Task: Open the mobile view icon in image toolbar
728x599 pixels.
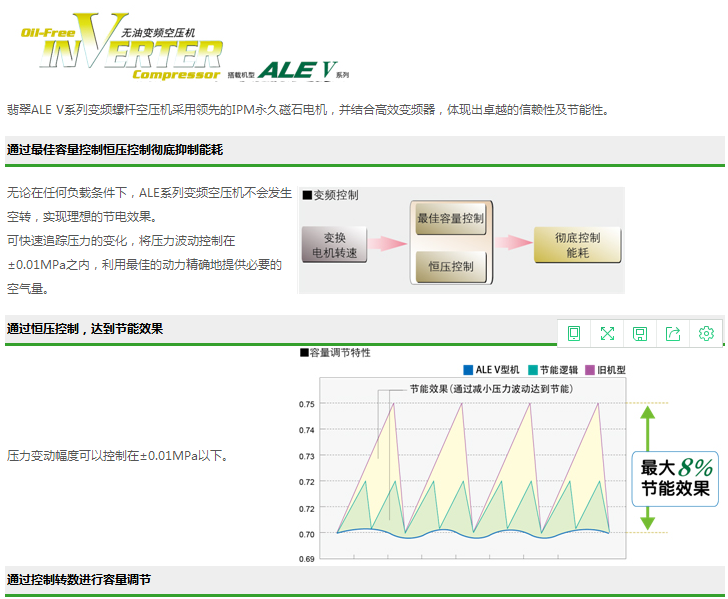Action: tap(574, 333)
